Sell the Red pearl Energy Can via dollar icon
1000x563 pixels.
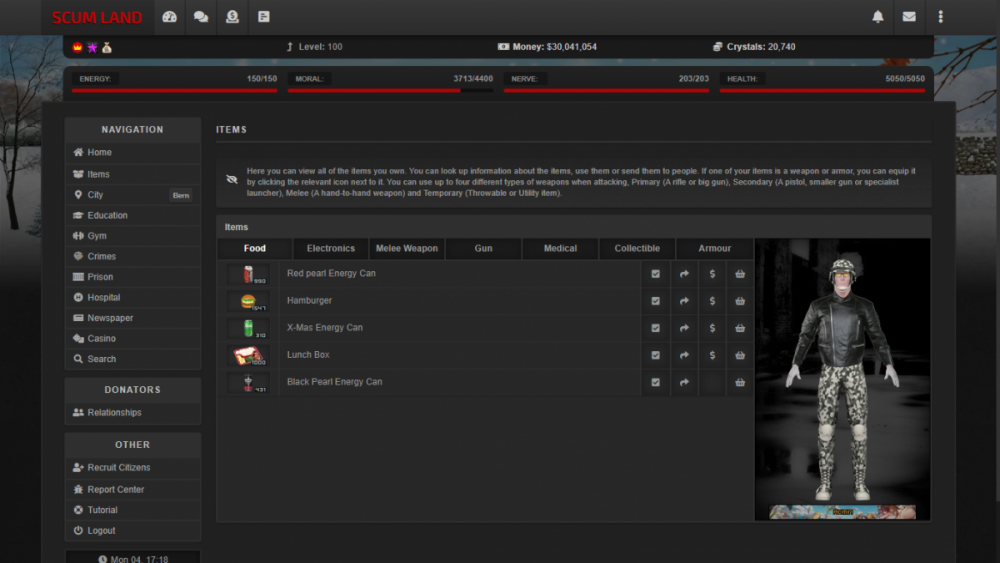(x=712, y=274)
